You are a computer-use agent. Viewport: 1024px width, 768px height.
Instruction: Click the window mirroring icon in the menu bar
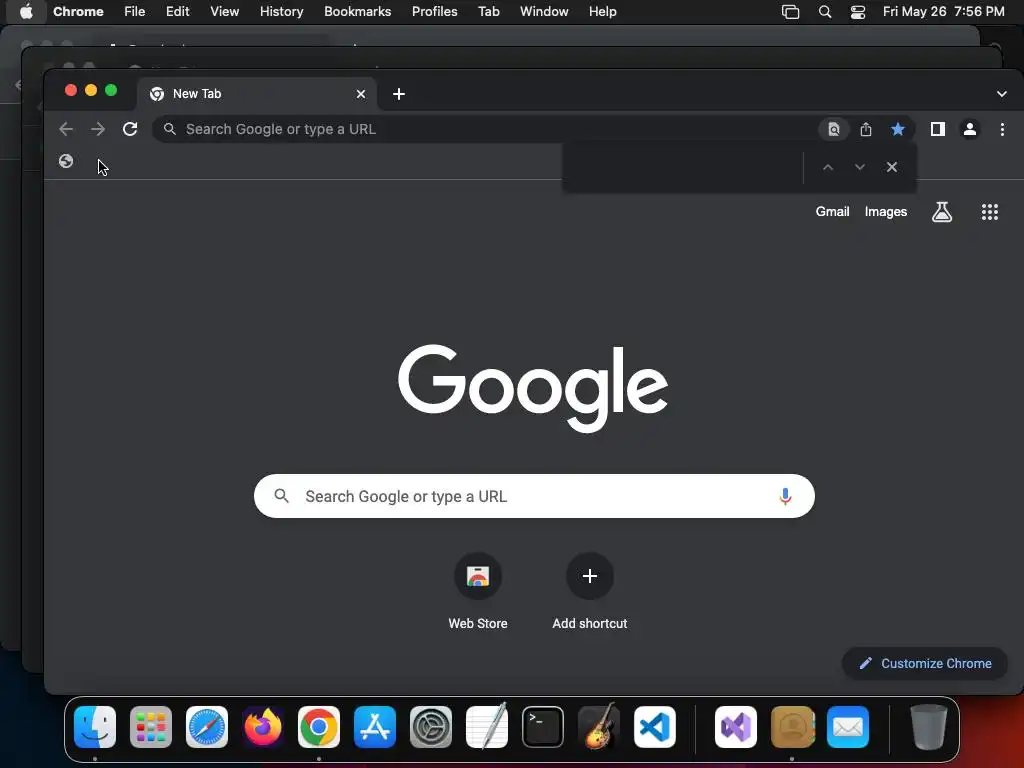[790, 12]
